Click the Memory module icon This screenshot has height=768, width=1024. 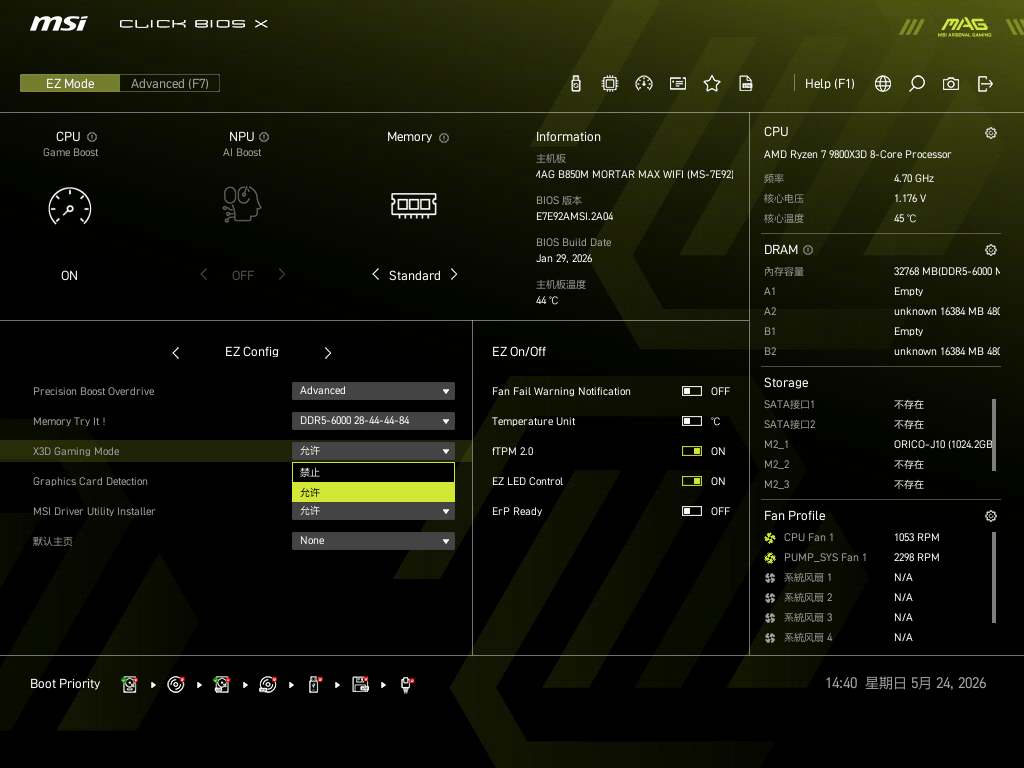coord(413,205)
